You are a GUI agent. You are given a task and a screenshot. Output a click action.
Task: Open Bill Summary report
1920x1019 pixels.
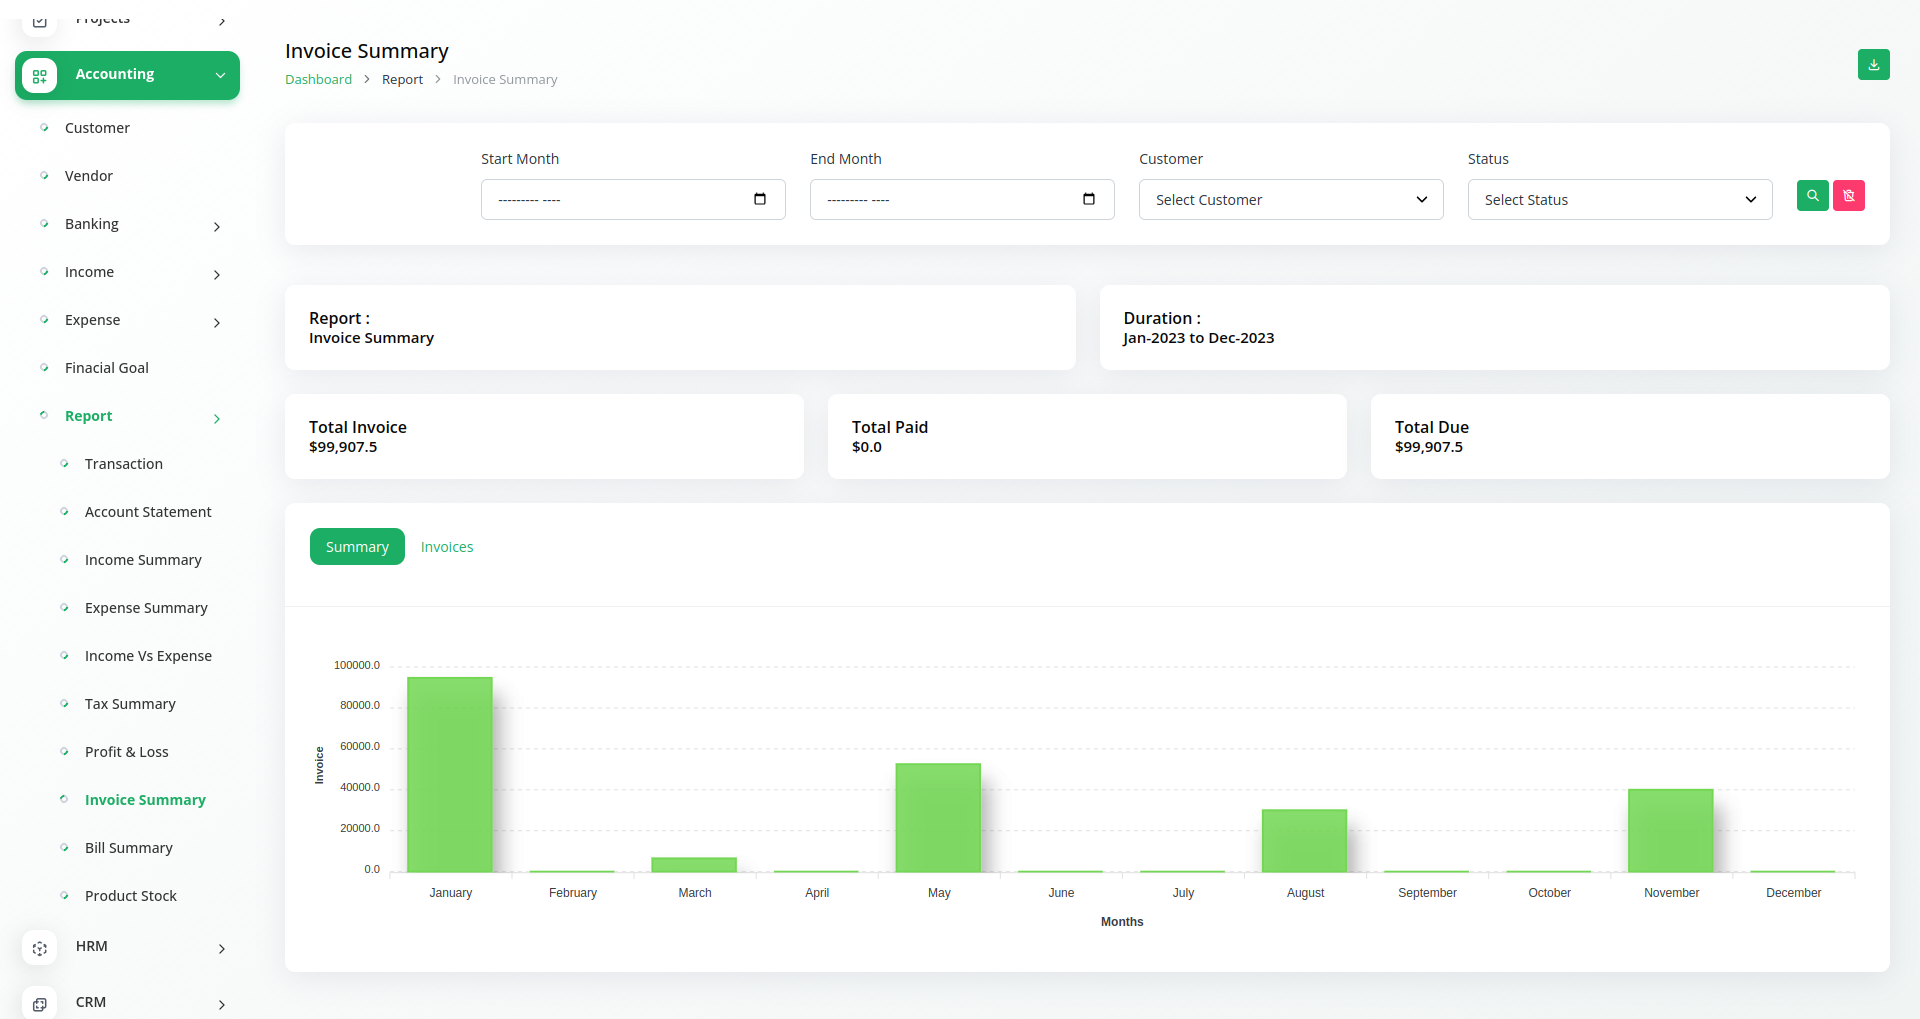pos(129,848)
